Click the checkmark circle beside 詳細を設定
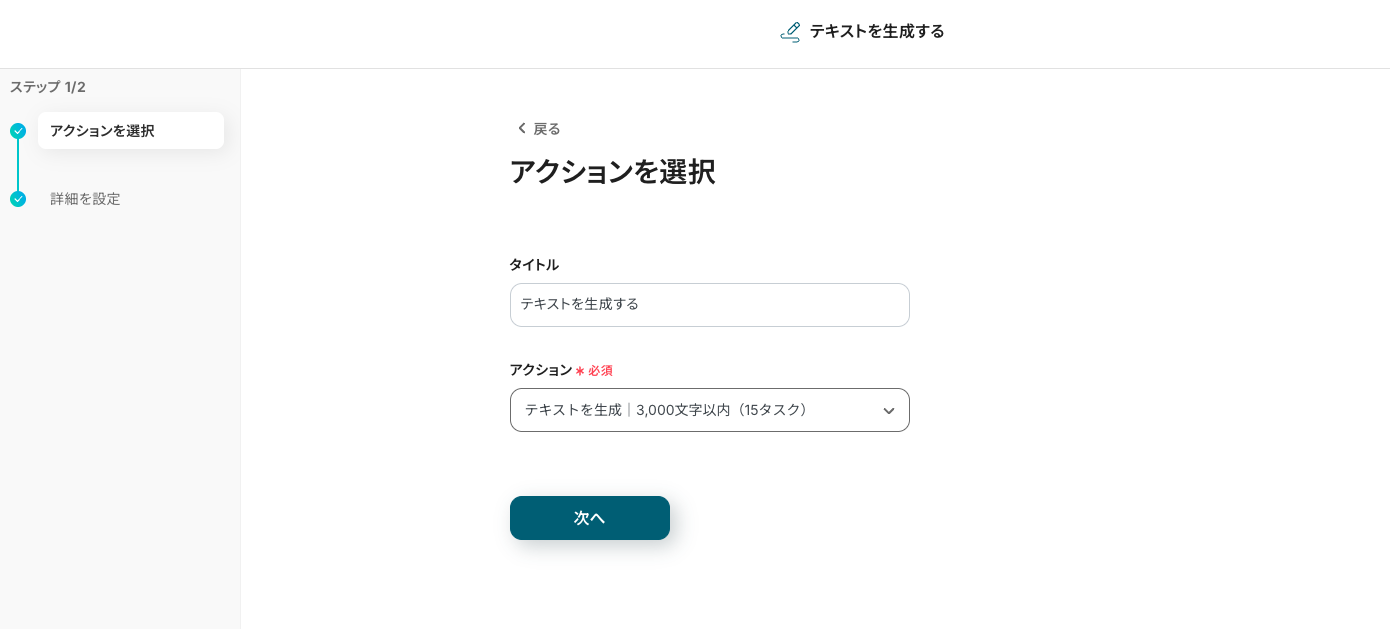 pos(18,199)
